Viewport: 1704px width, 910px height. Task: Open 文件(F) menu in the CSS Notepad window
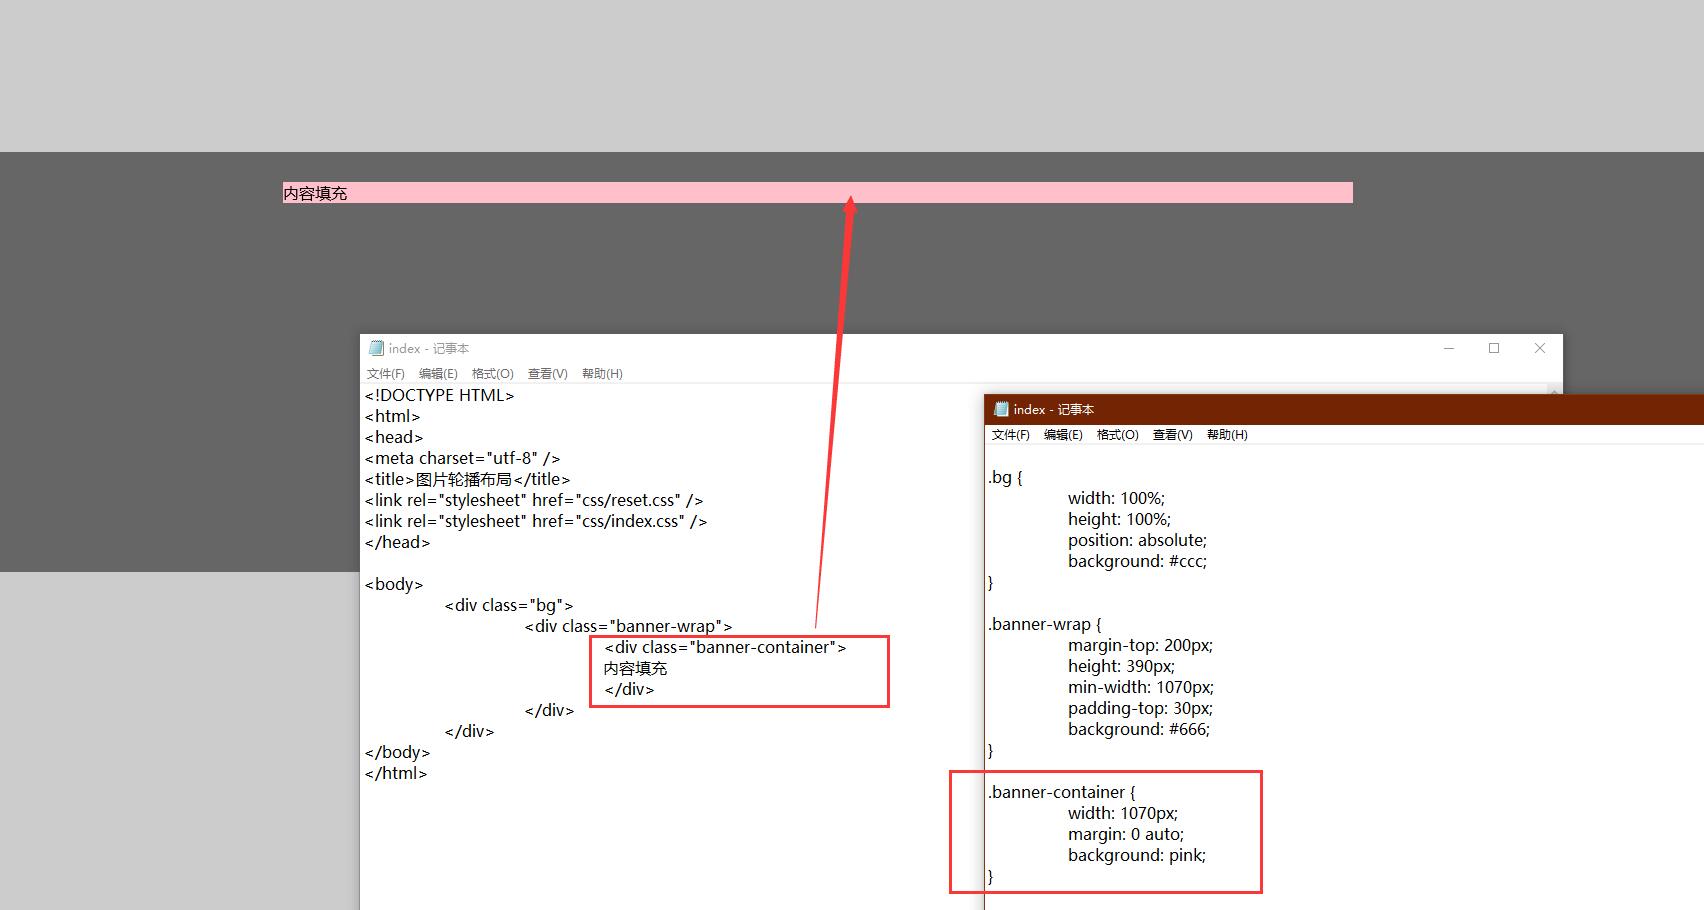(x=1010, y=435)
